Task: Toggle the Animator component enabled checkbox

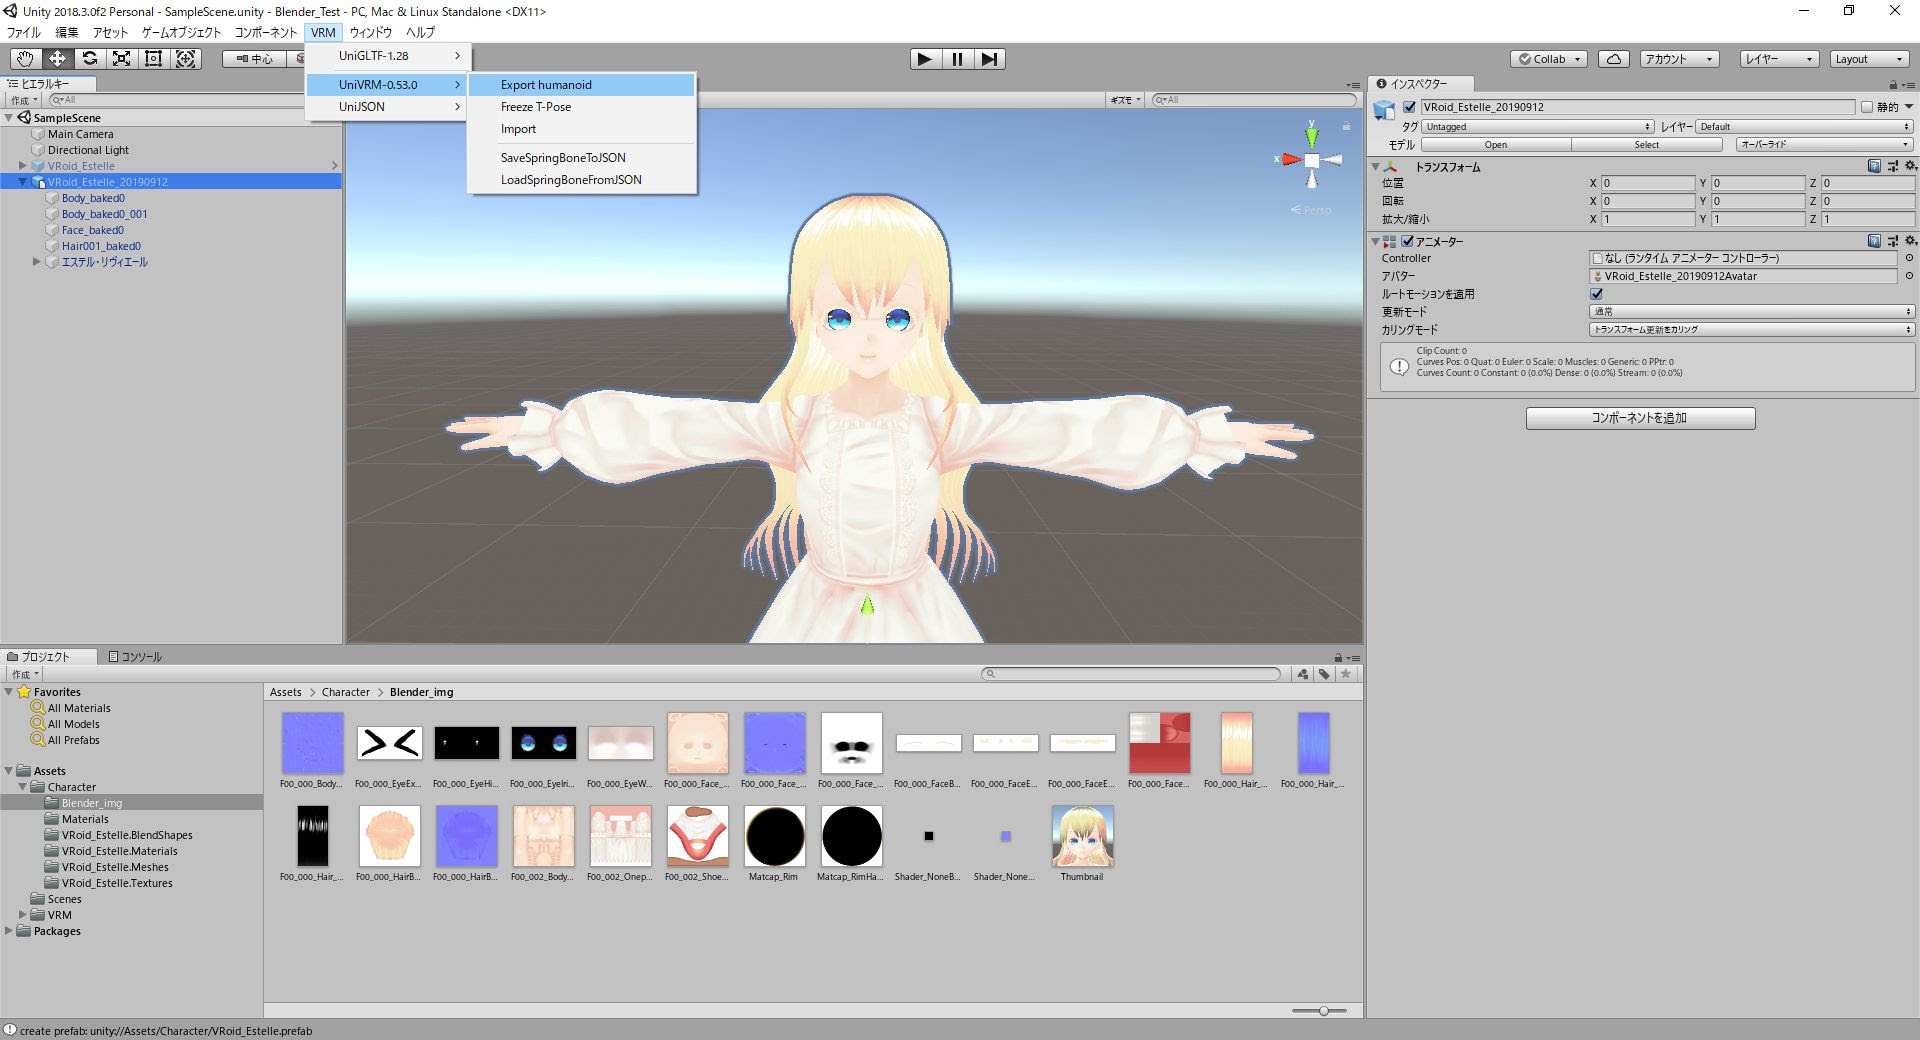Action: click(1408, 241)
